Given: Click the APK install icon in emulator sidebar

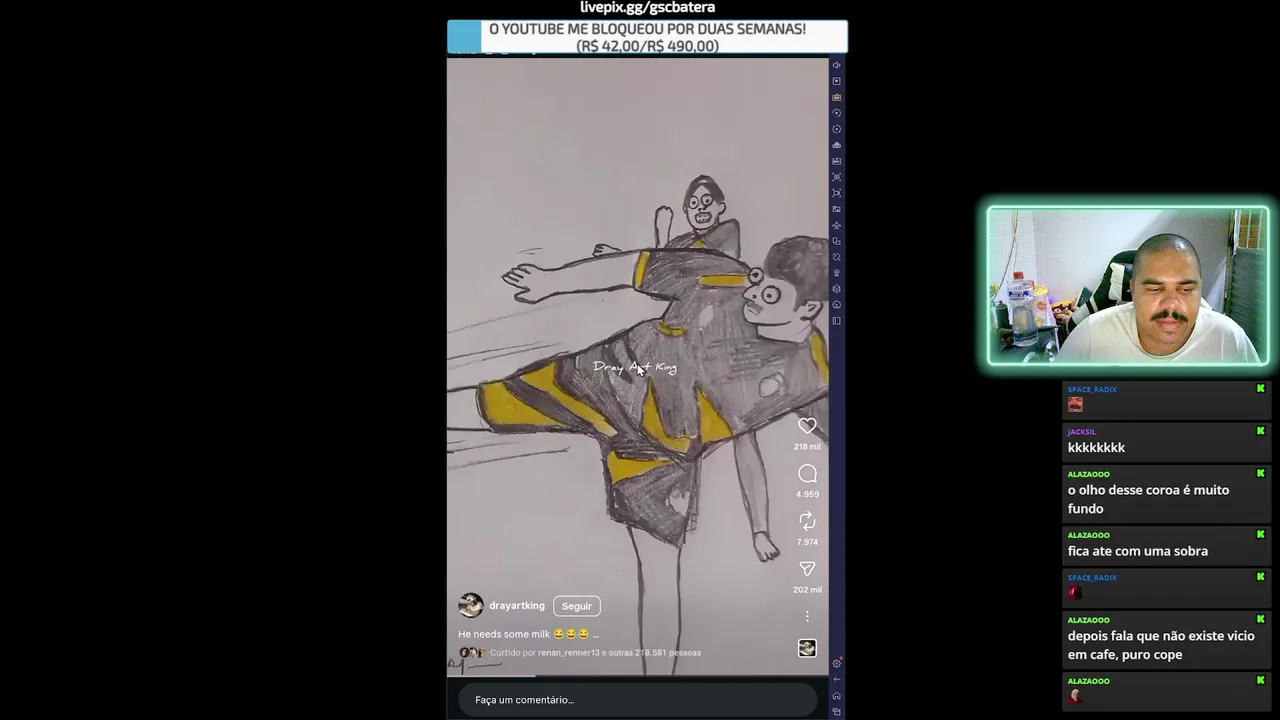Looking at the screenshot, I should 836,161.
